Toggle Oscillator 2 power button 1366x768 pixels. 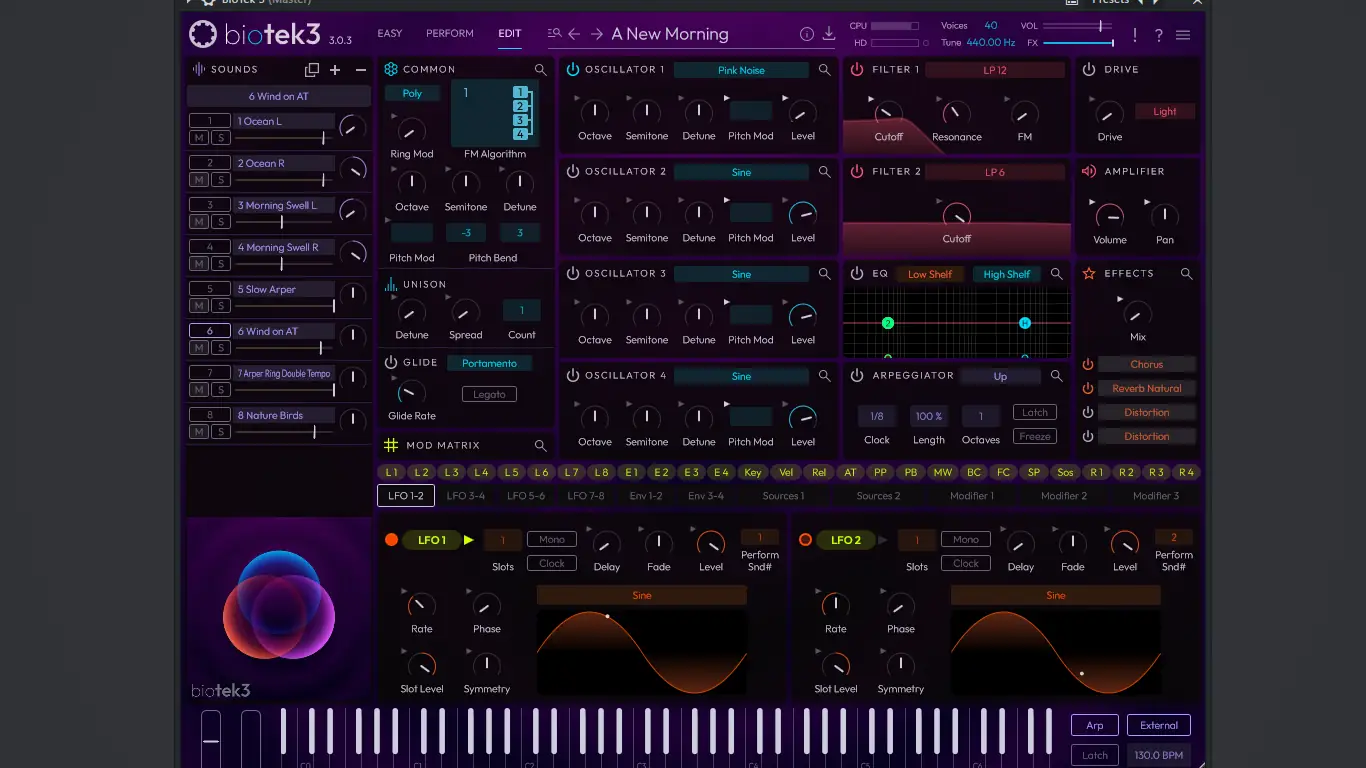(x=573, y=172)
